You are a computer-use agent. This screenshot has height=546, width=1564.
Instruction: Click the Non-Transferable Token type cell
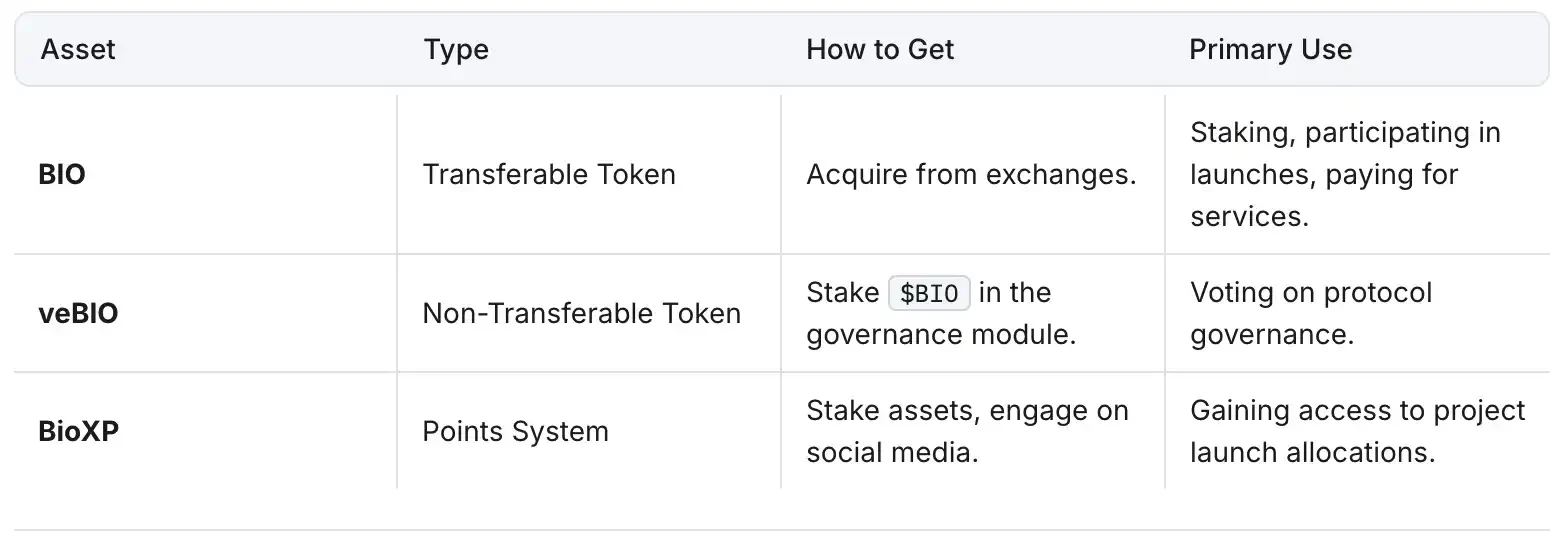point(581,314)
